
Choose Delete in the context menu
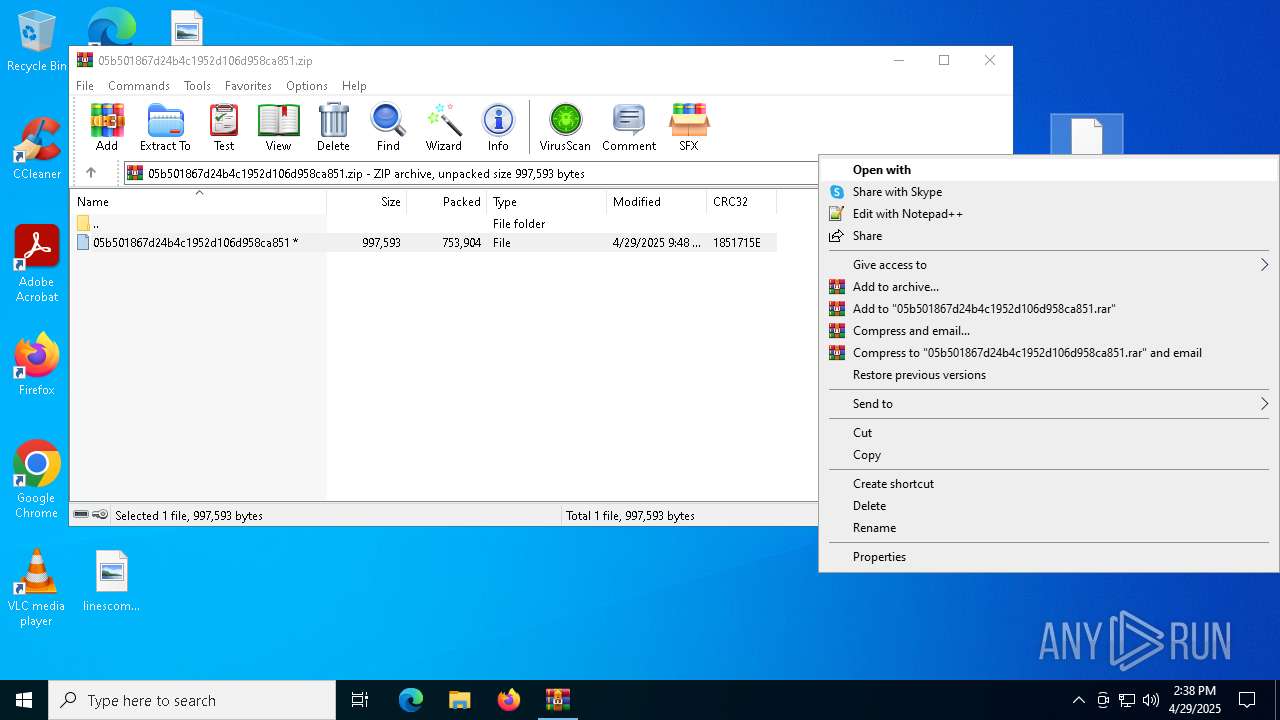(1050, 506)
